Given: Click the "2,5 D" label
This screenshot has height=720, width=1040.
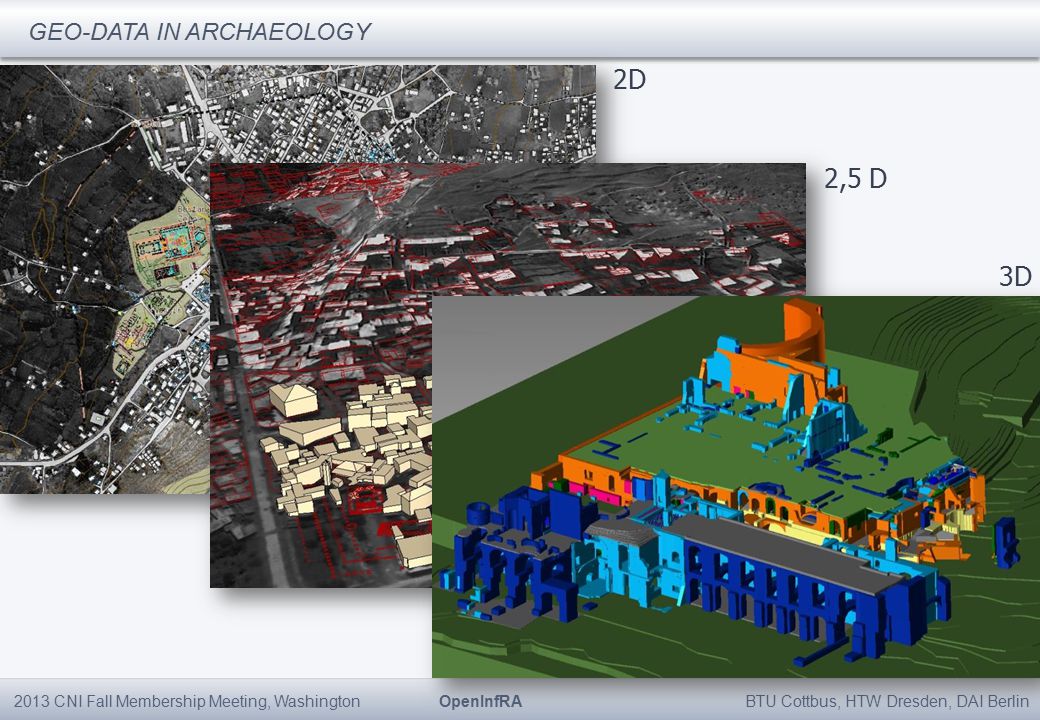Looking at the screenshot, I should pyautogui.click(x=855, y=178).
